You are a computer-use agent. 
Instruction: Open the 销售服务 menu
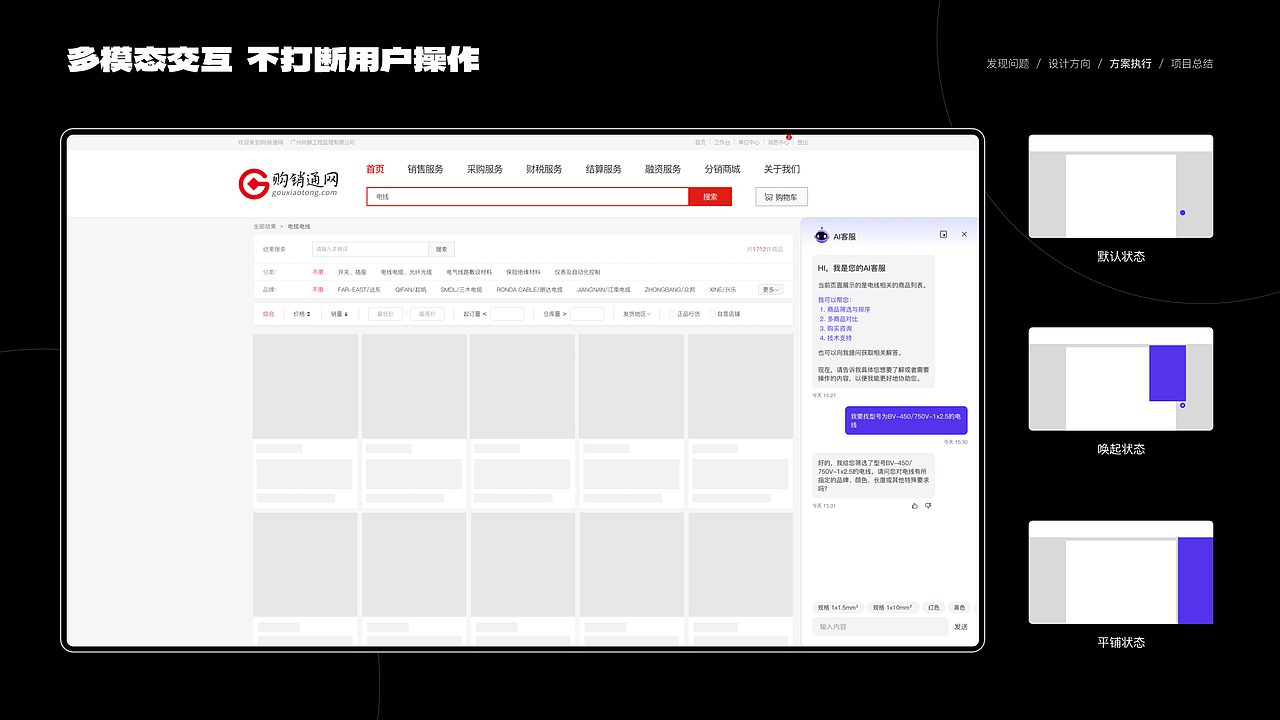(x=425, y=169)
